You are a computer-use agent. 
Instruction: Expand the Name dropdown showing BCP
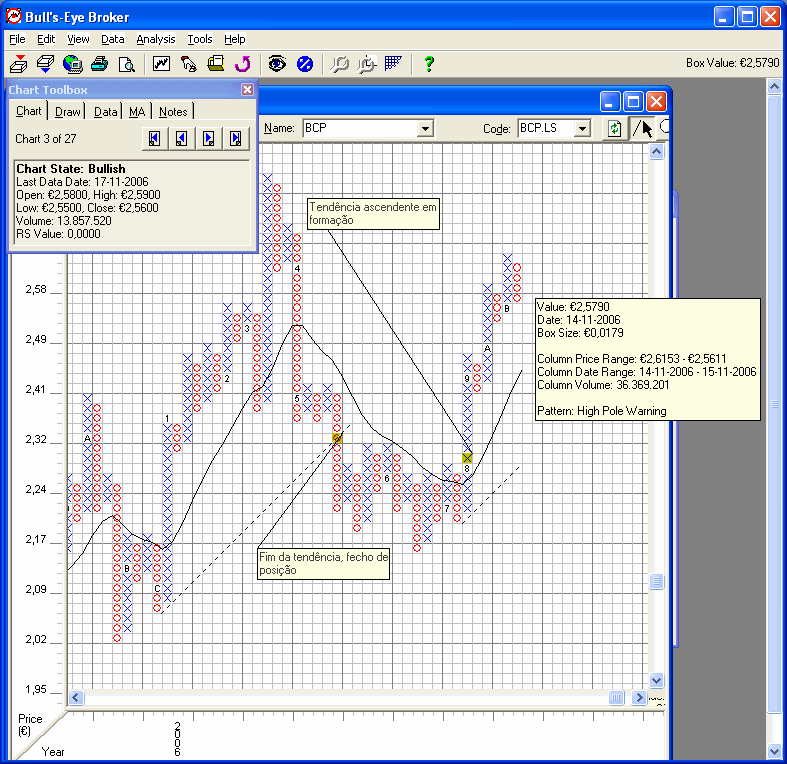[425, 129]
